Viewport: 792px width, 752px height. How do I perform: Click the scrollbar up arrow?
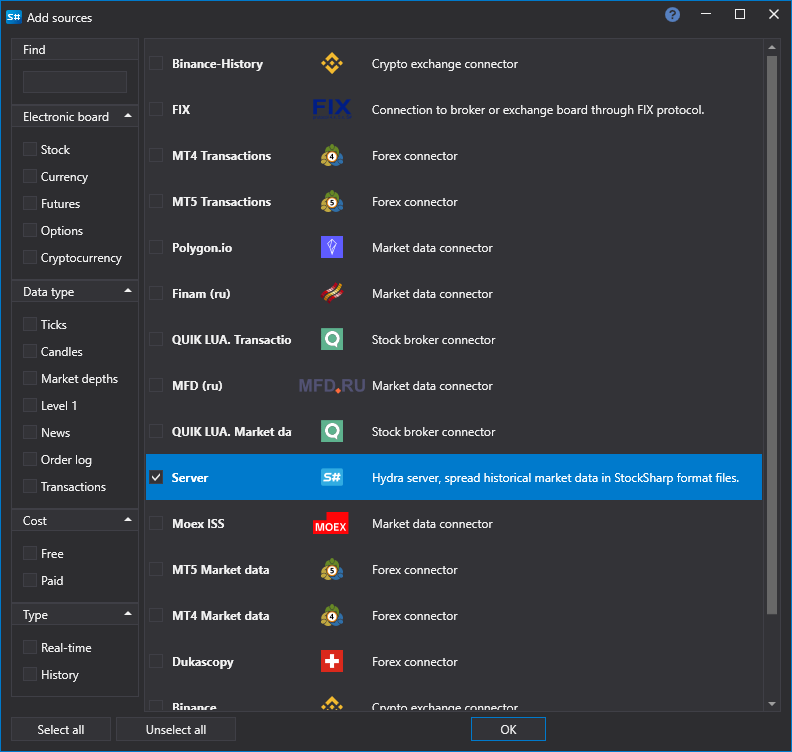pyautogui.click(x=771, y=47)
